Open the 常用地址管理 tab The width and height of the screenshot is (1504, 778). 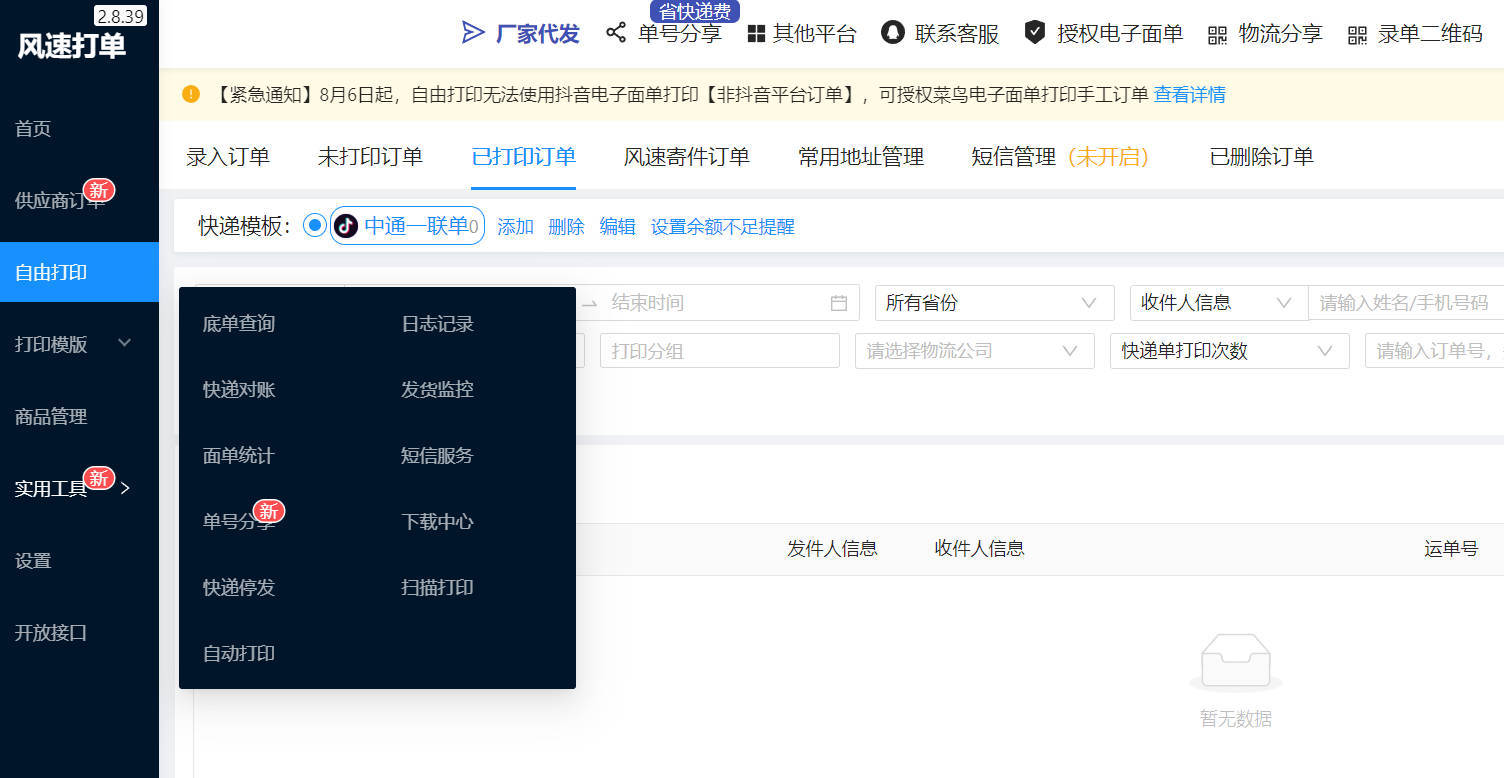tap(861, 157)
